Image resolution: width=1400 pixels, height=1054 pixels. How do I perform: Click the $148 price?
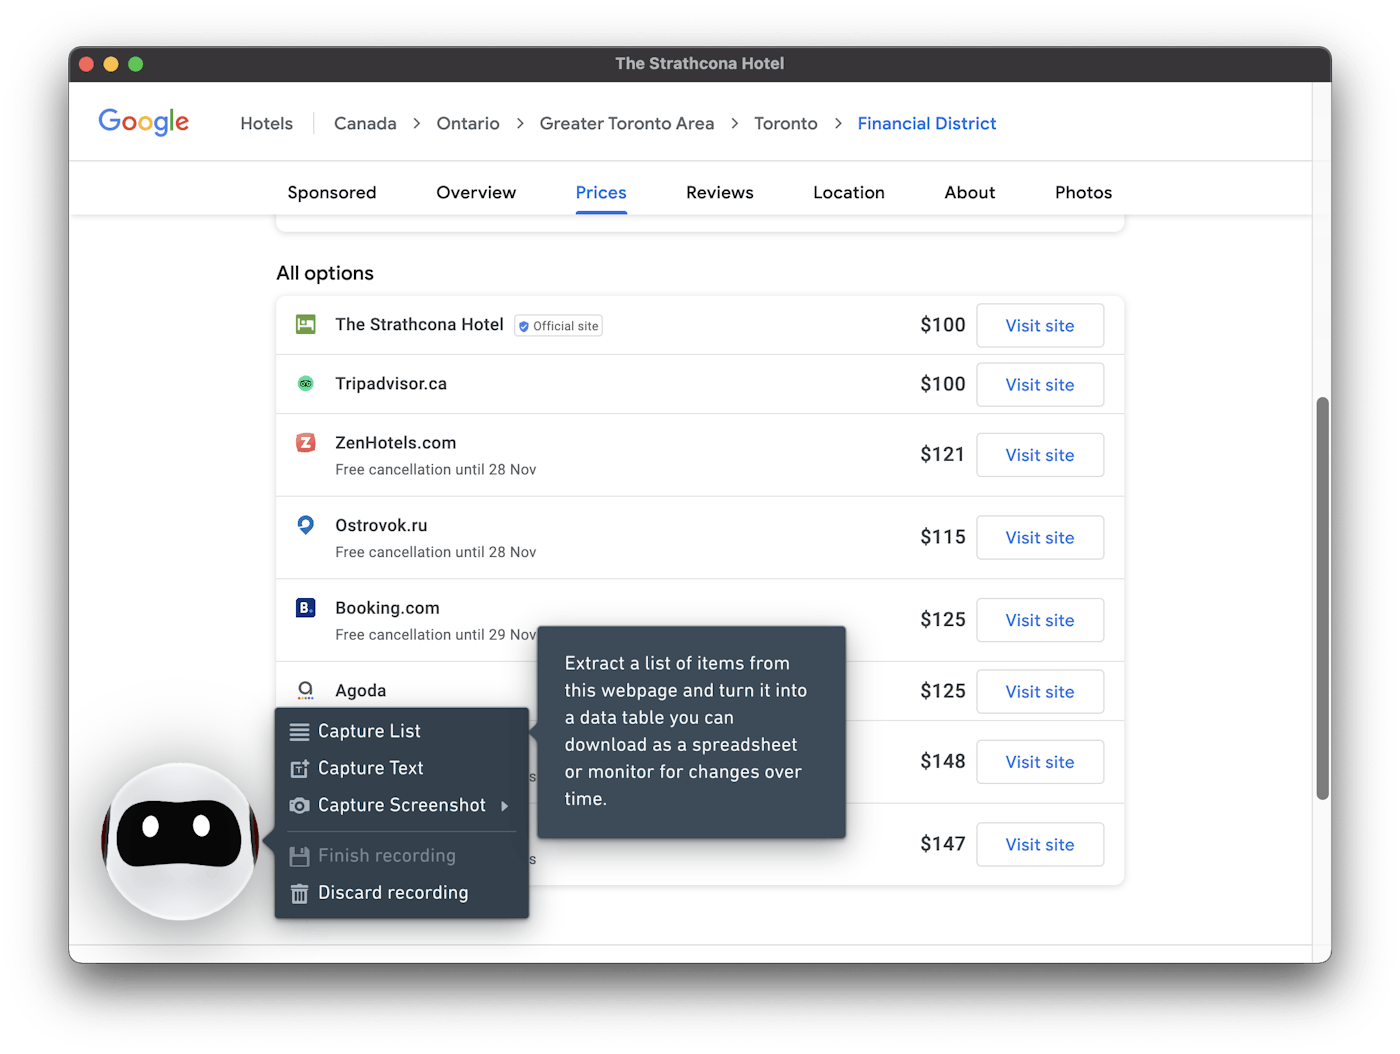(x=943, y=762)
